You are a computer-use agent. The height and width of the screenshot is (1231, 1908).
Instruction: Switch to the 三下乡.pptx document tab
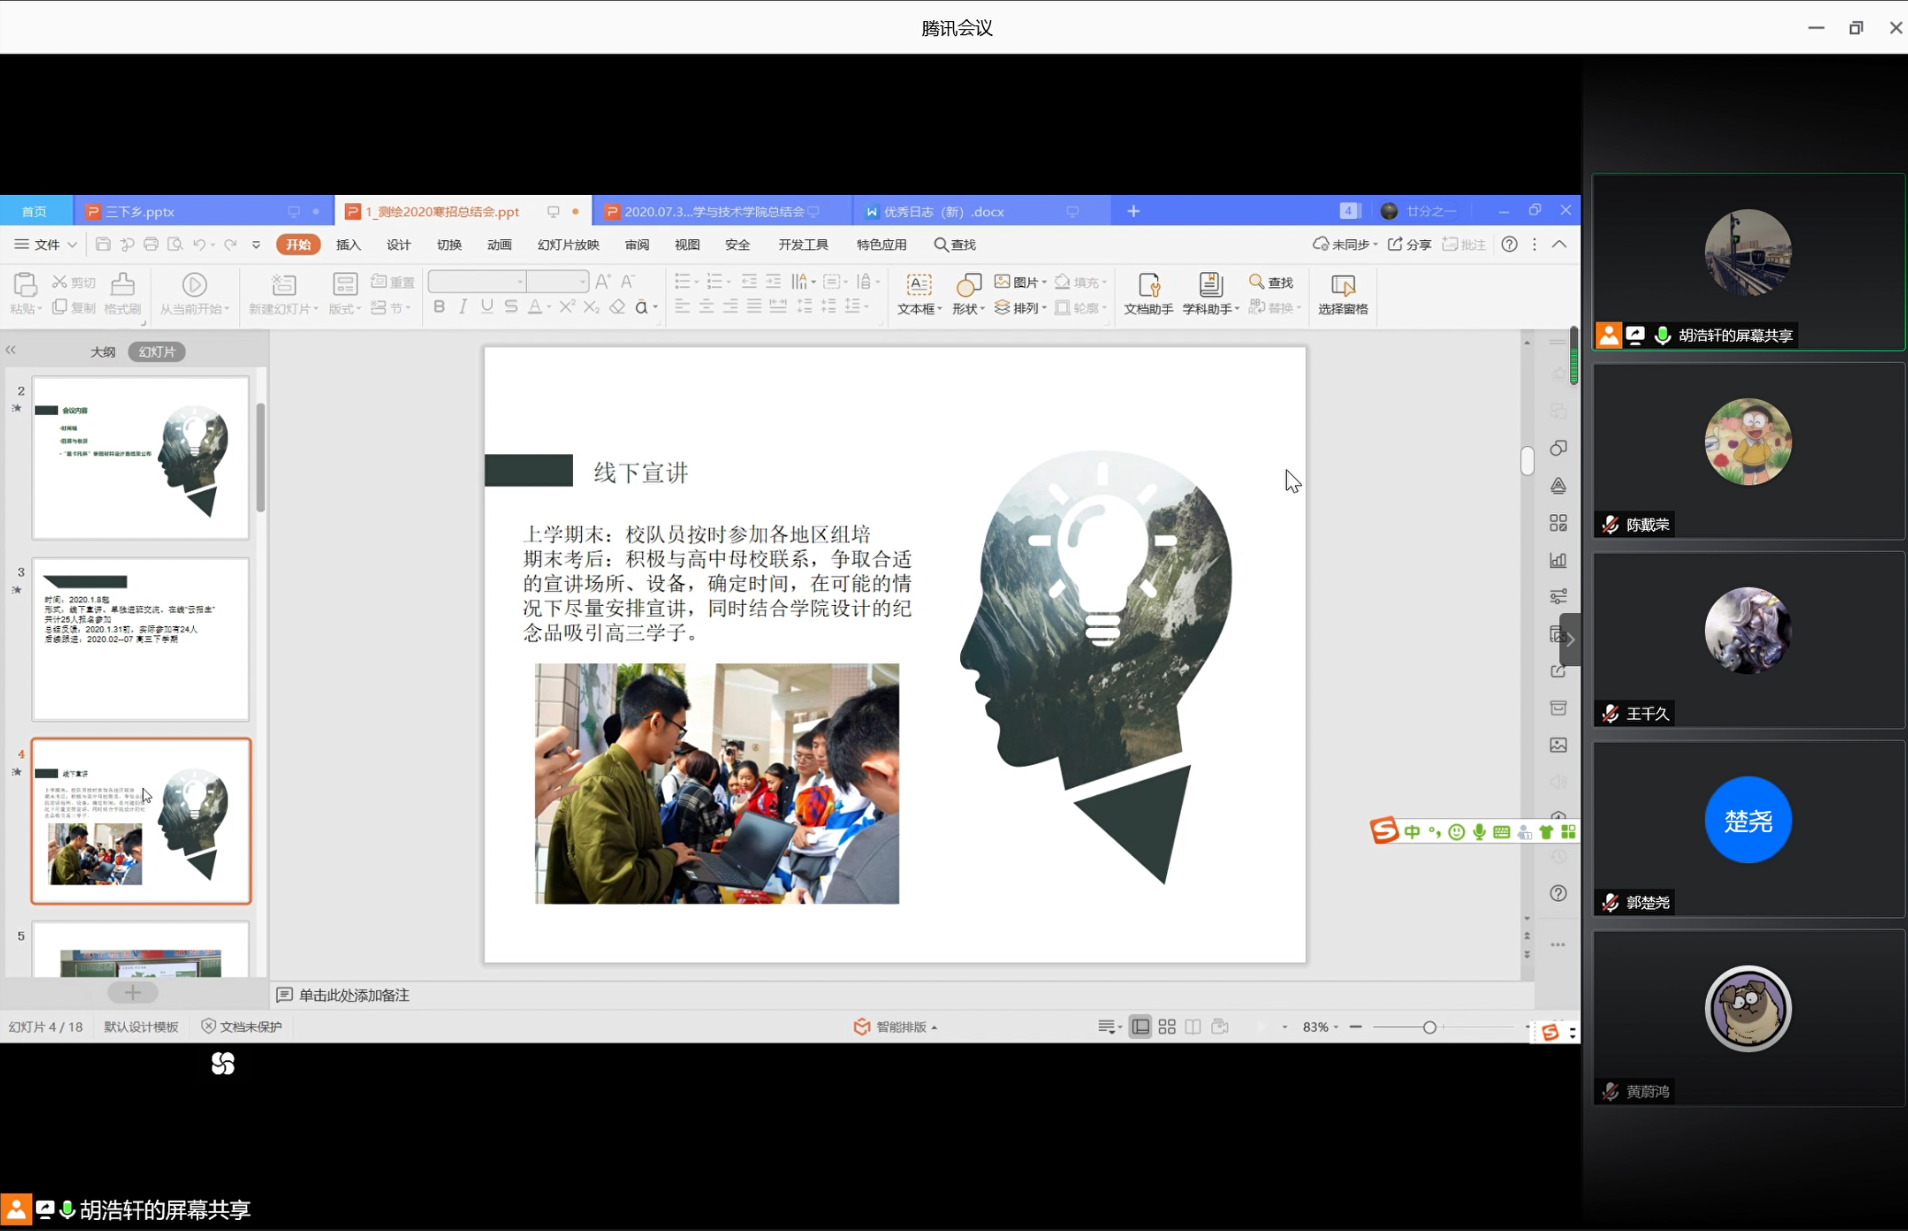141,211
